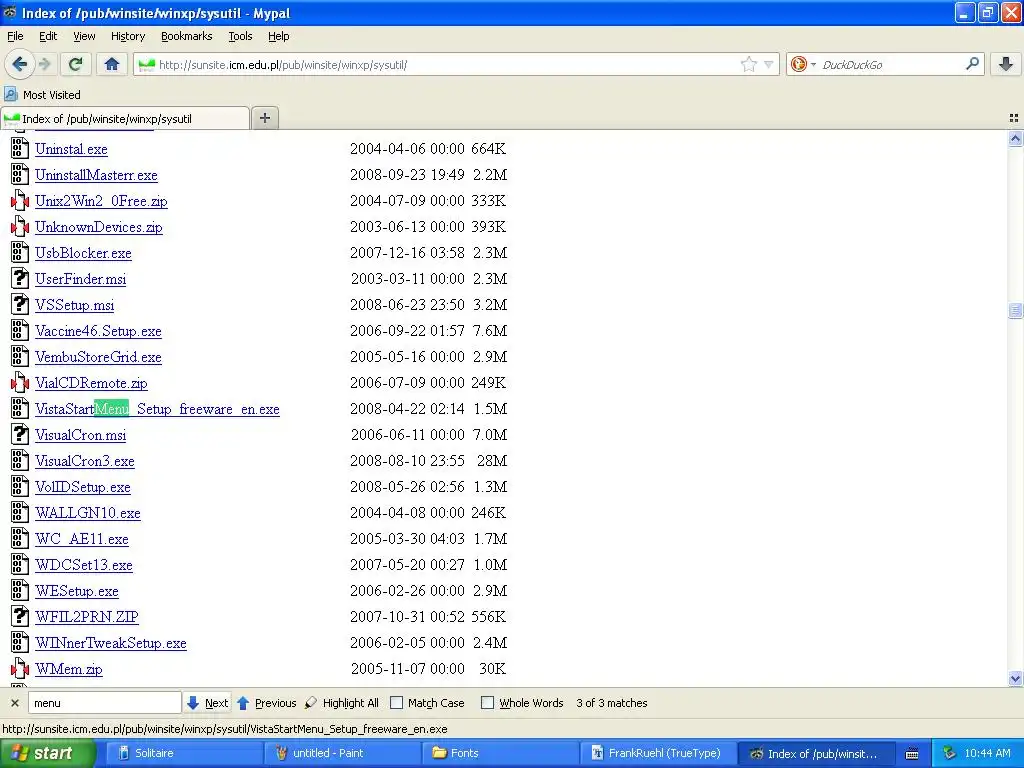Open the downloads arrow button

[x=1006, y=64]
